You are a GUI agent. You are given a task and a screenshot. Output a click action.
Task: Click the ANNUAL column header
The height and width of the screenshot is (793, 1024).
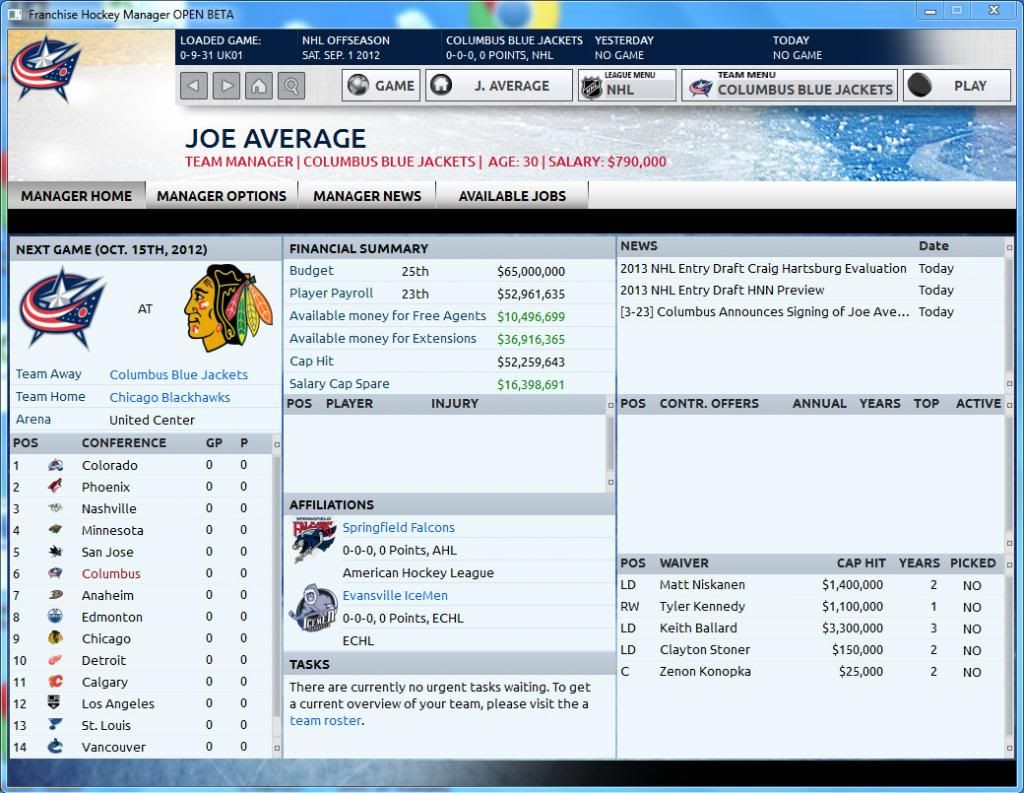click(819, 404)
